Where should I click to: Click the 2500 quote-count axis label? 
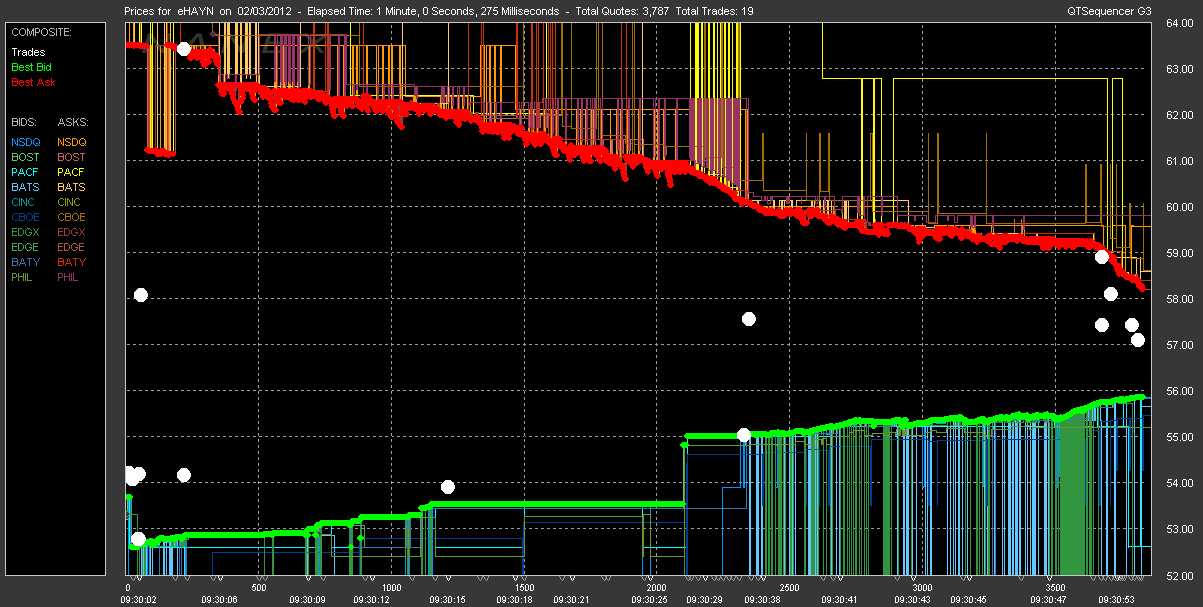pyautogui.click(x=788, y=588)
